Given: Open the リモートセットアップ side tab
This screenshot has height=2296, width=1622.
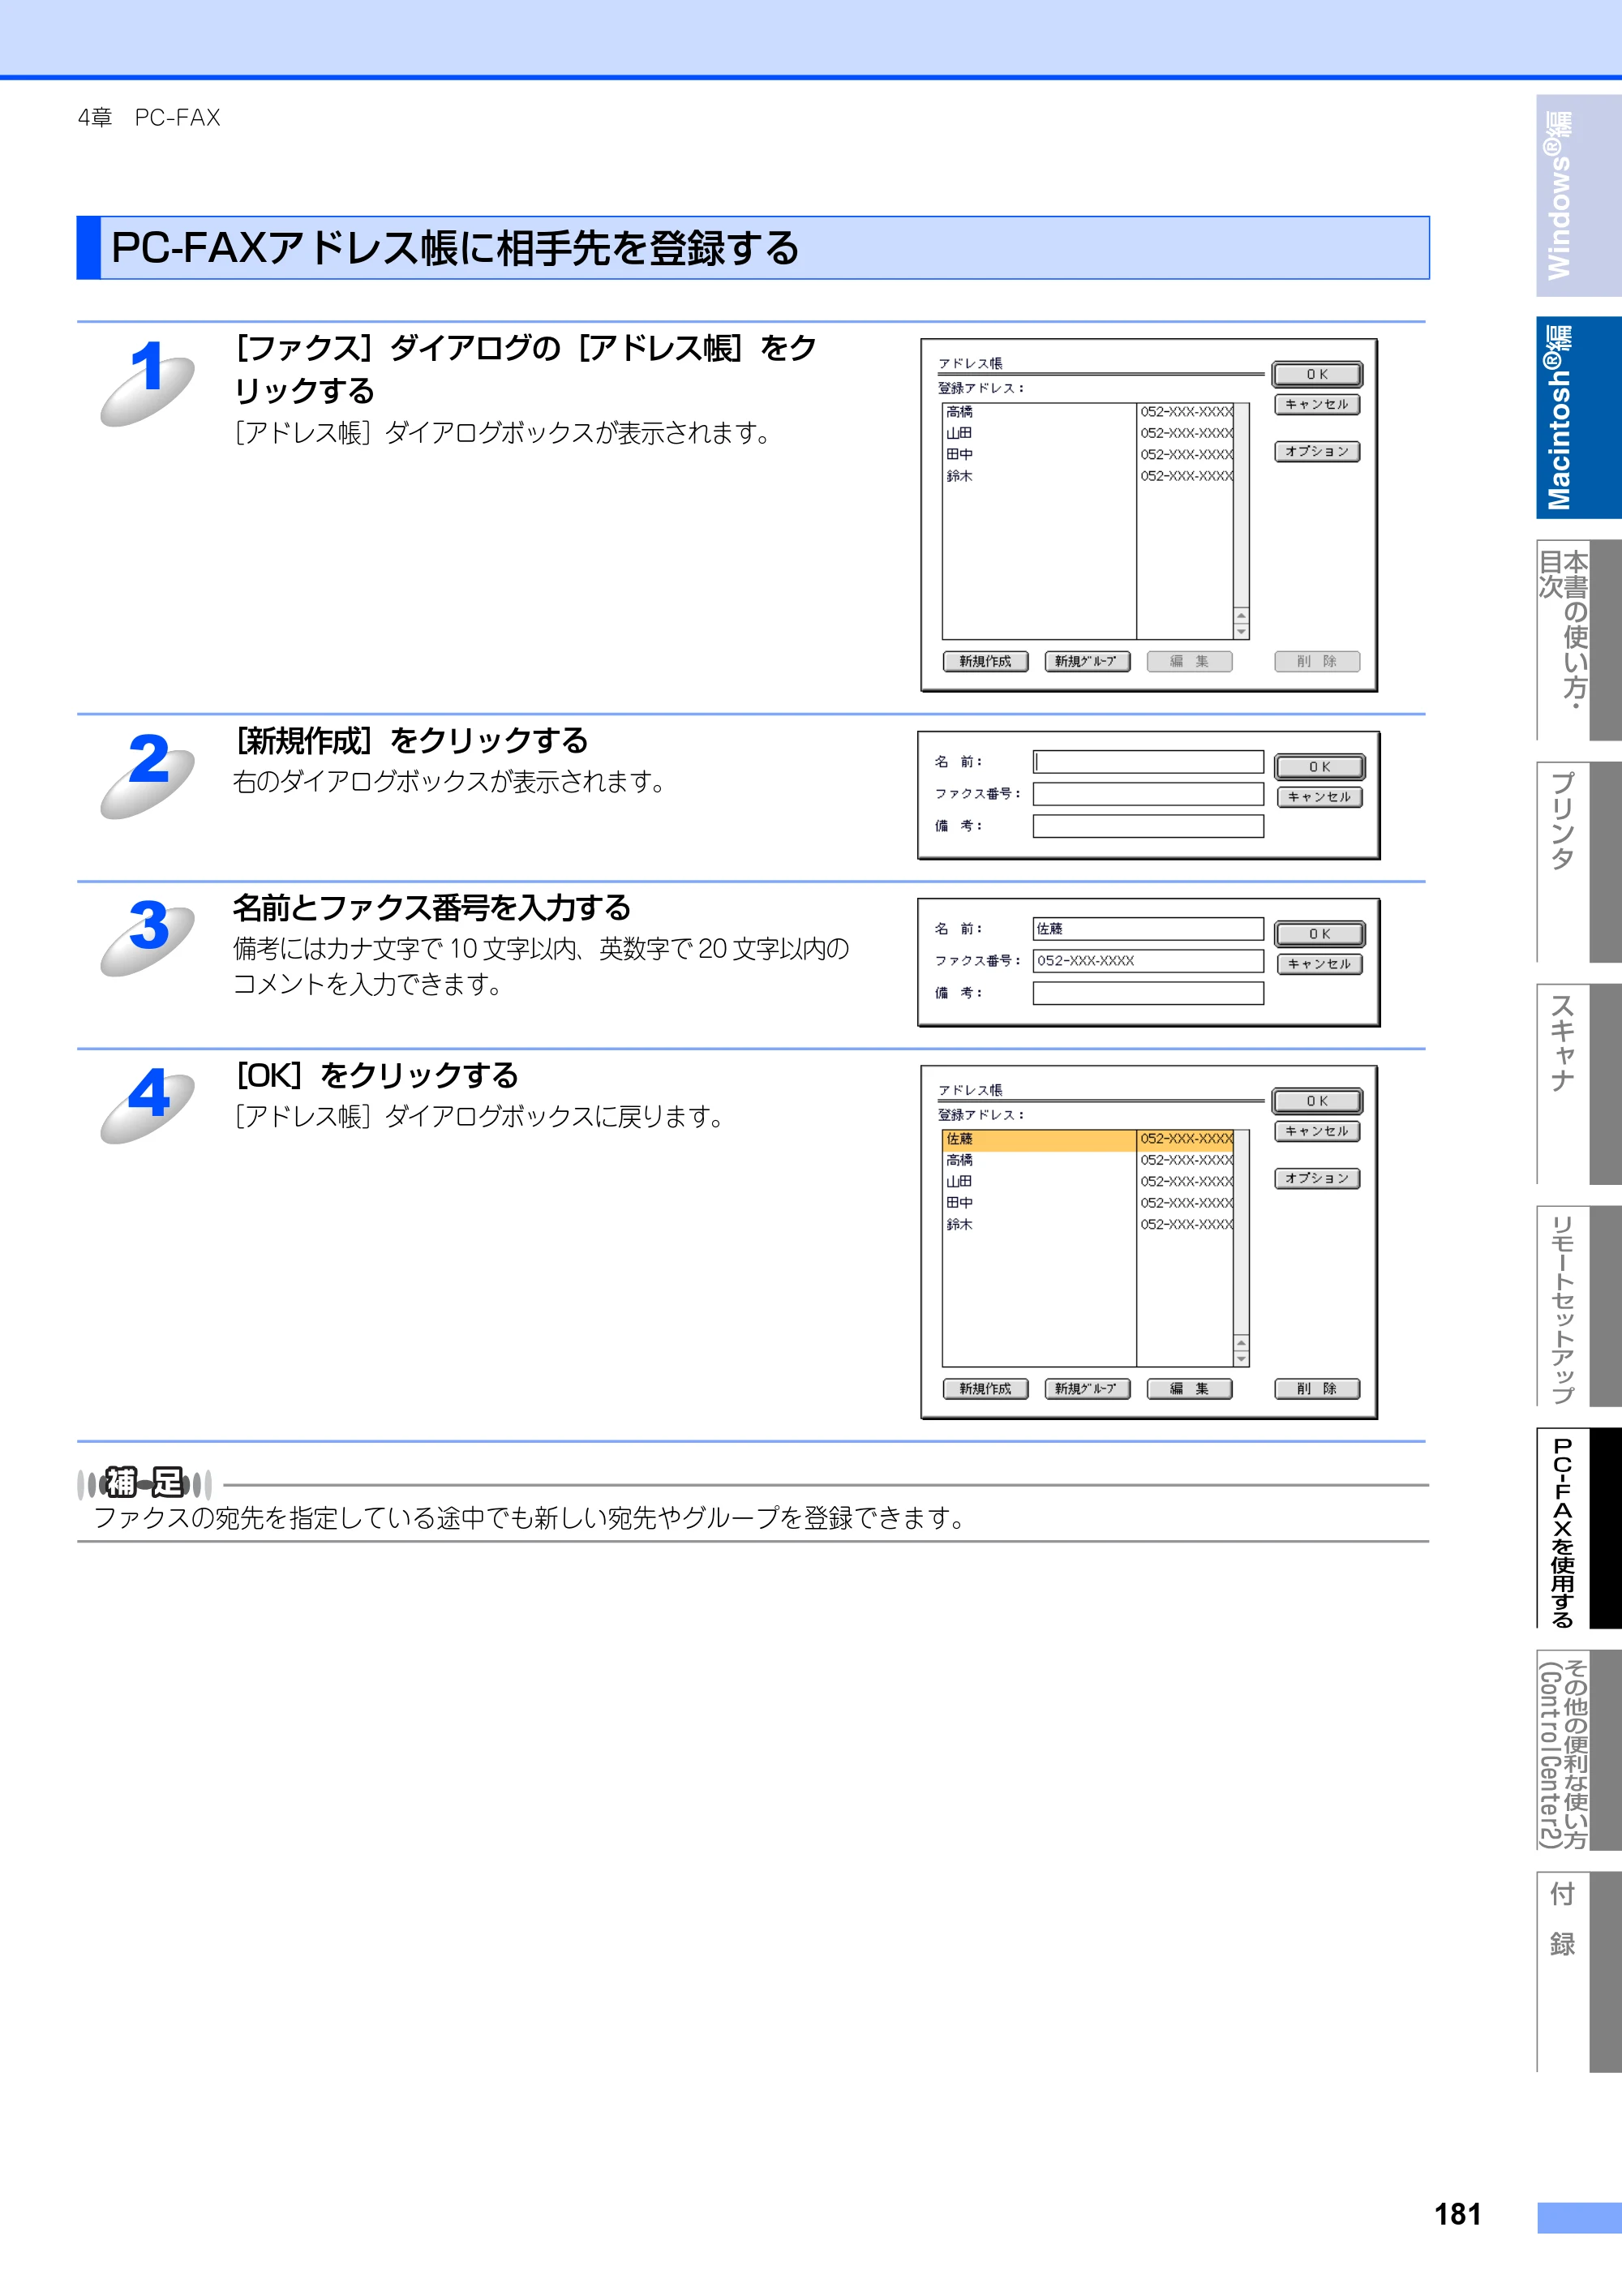Looking at the screenshot, I should point(1578,1306).
